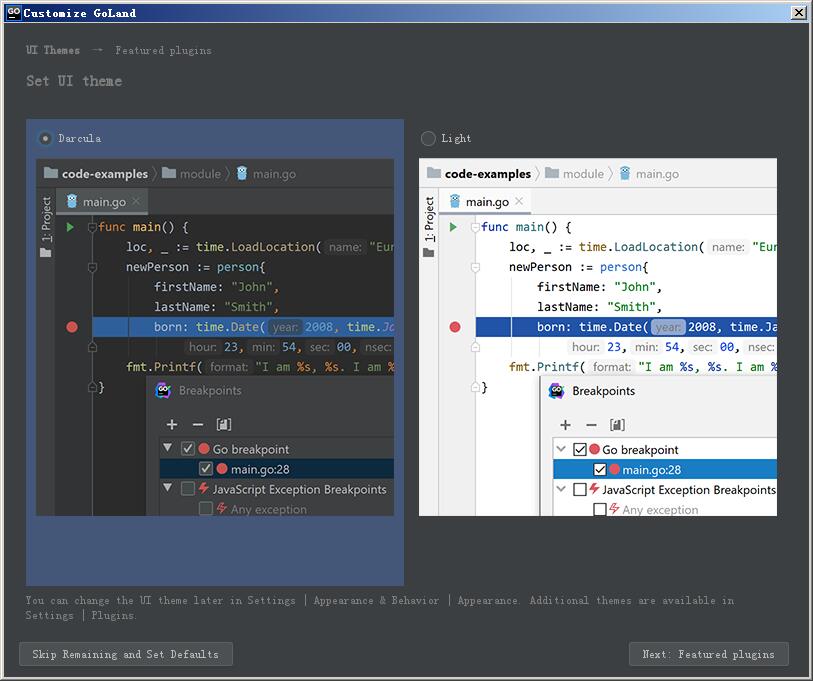The height and width of the screenshot is (681, 813).
Task: Open the 1: Project side tab in Light preview
Action: 429,226
